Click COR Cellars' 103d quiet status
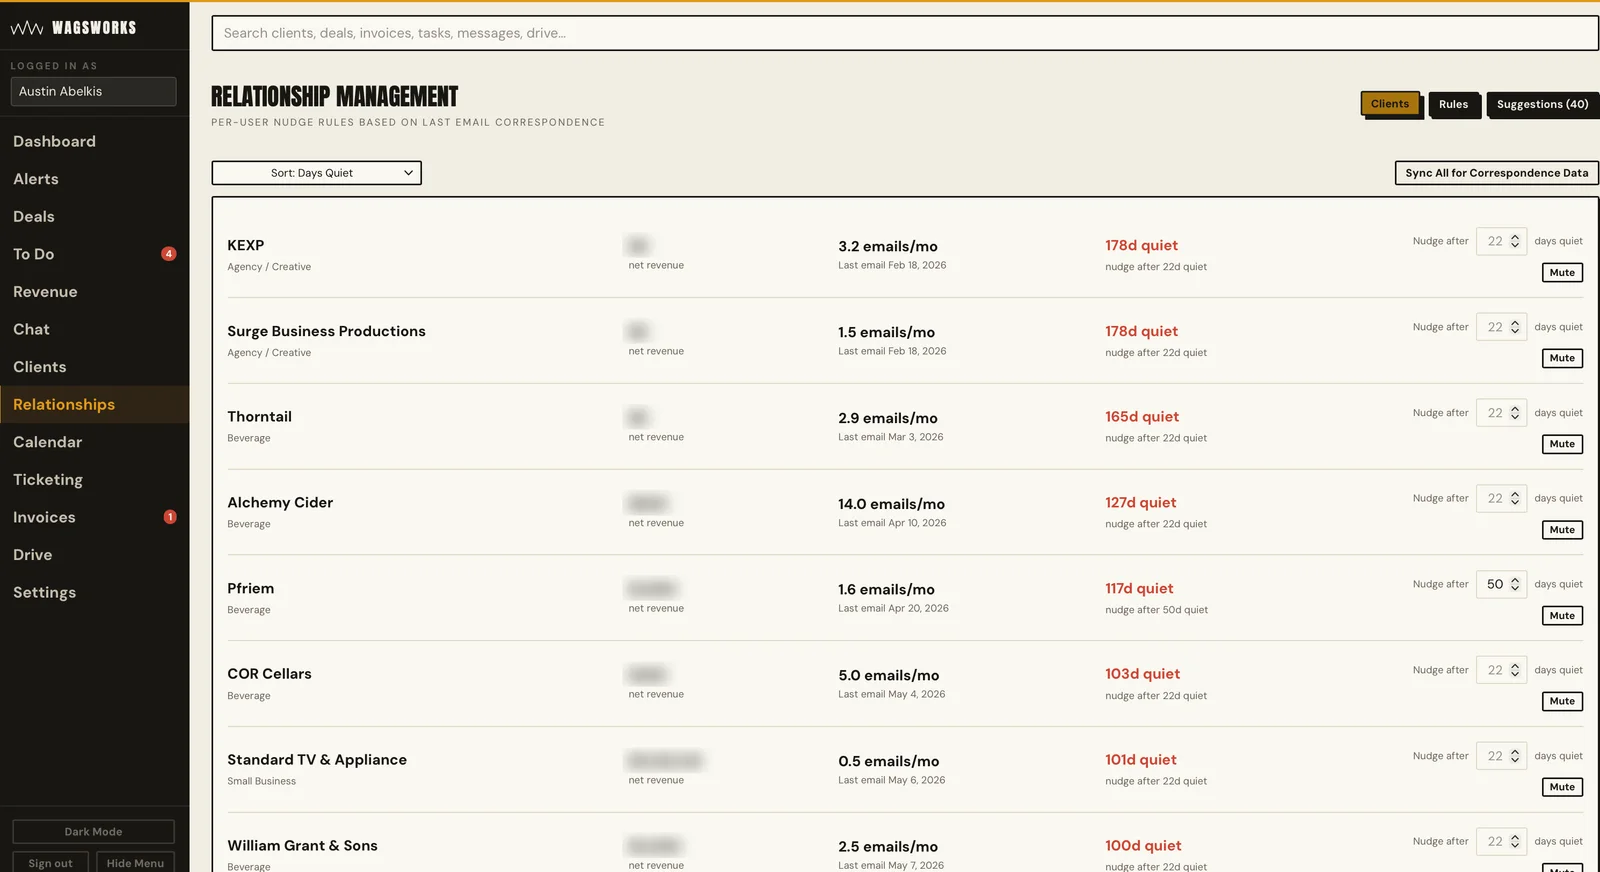The width and height of the screenshot is (1600, 872). coord(1143,674)
